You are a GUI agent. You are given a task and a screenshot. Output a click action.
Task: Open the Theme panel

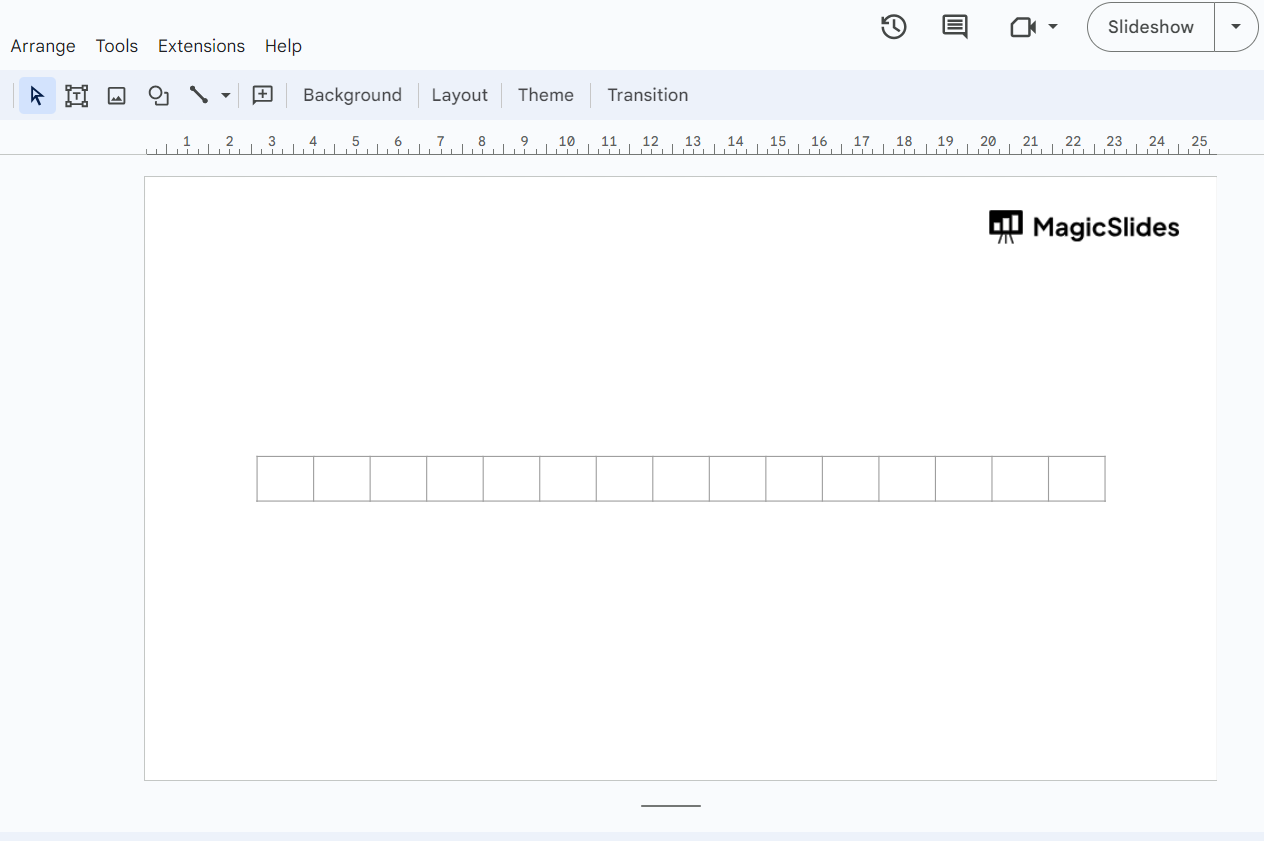tap(546, 95)
